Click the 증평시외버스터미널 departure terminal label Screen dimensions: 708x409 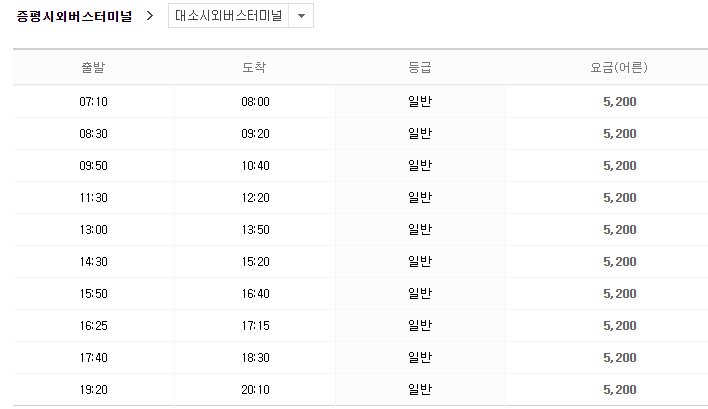(x=74, y=16)
